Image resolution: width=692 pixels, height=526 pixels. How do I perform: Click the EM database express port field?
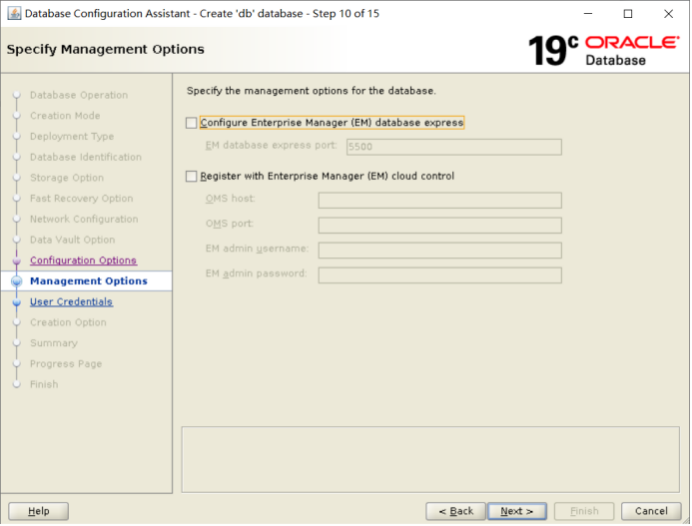coord(454,147)
